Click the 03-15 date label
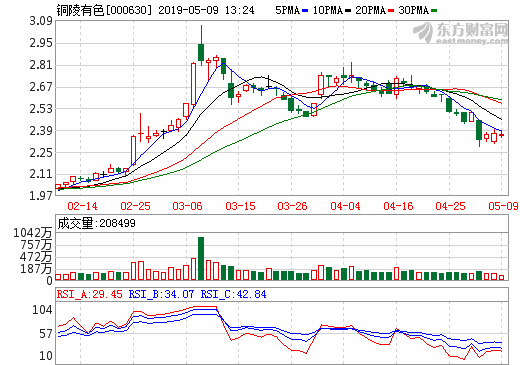520x365 pixels. coord(240,206)
